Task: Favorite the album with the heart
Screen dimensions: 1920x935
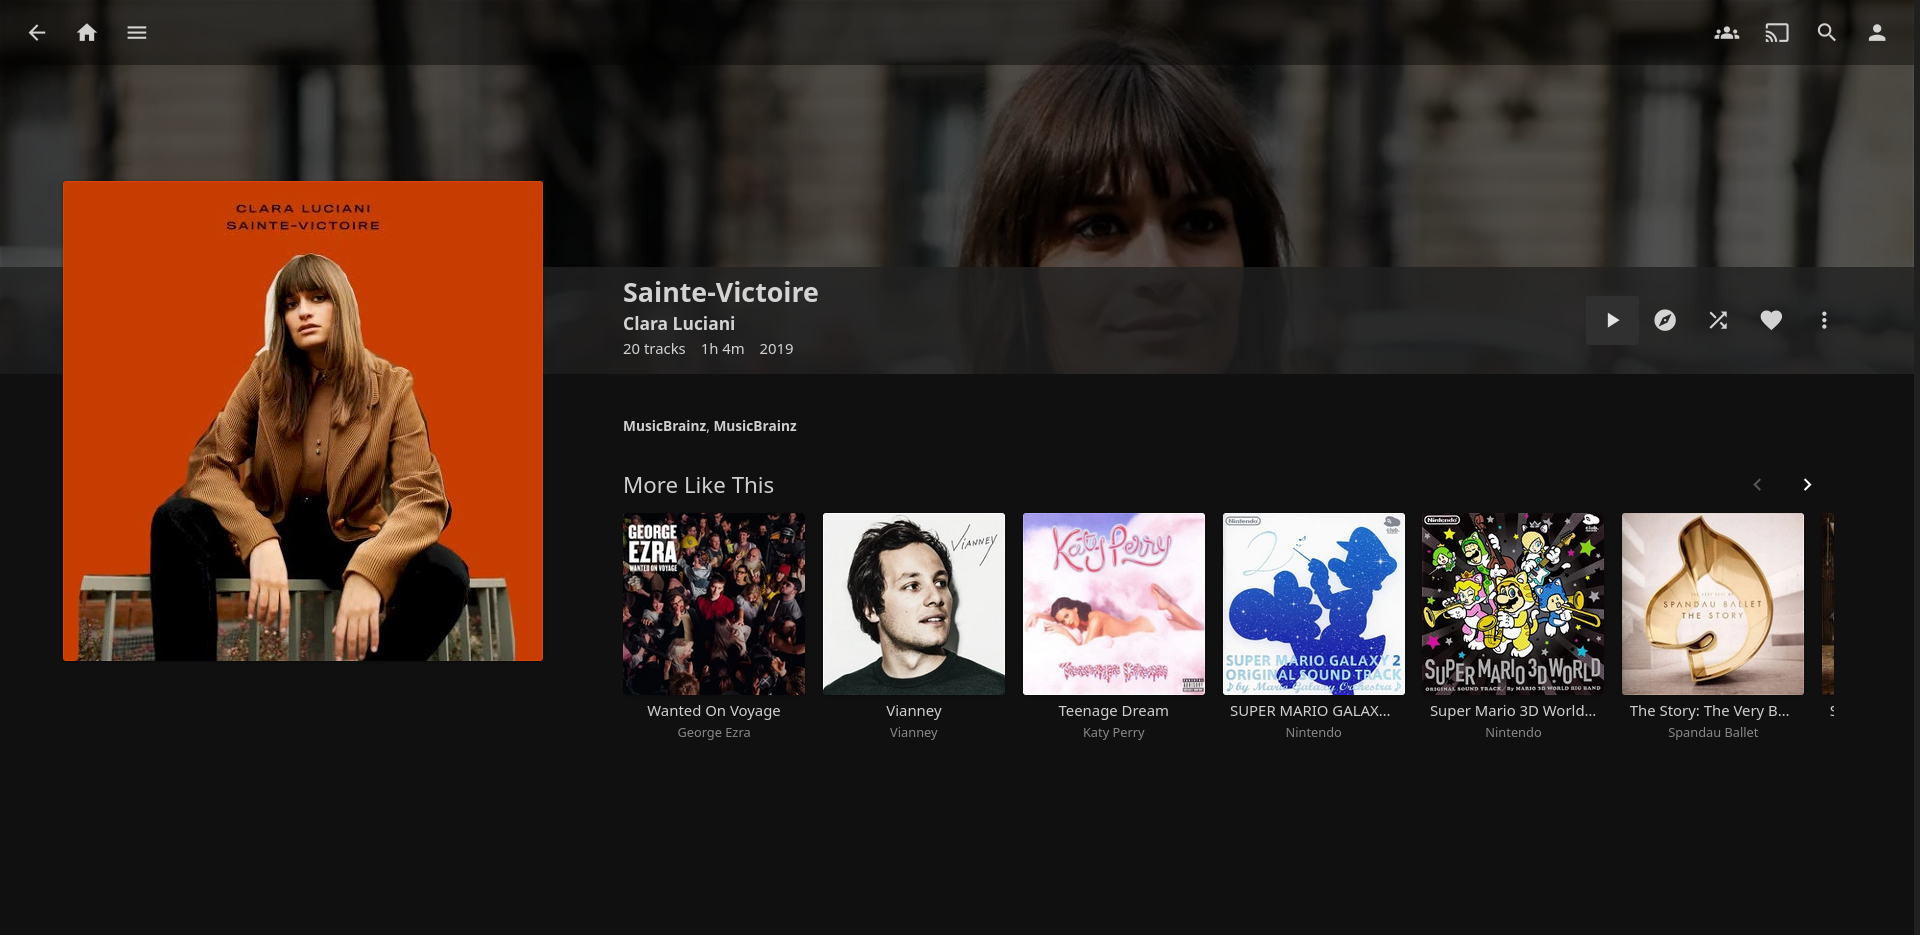Action: tap(1771, 320)
